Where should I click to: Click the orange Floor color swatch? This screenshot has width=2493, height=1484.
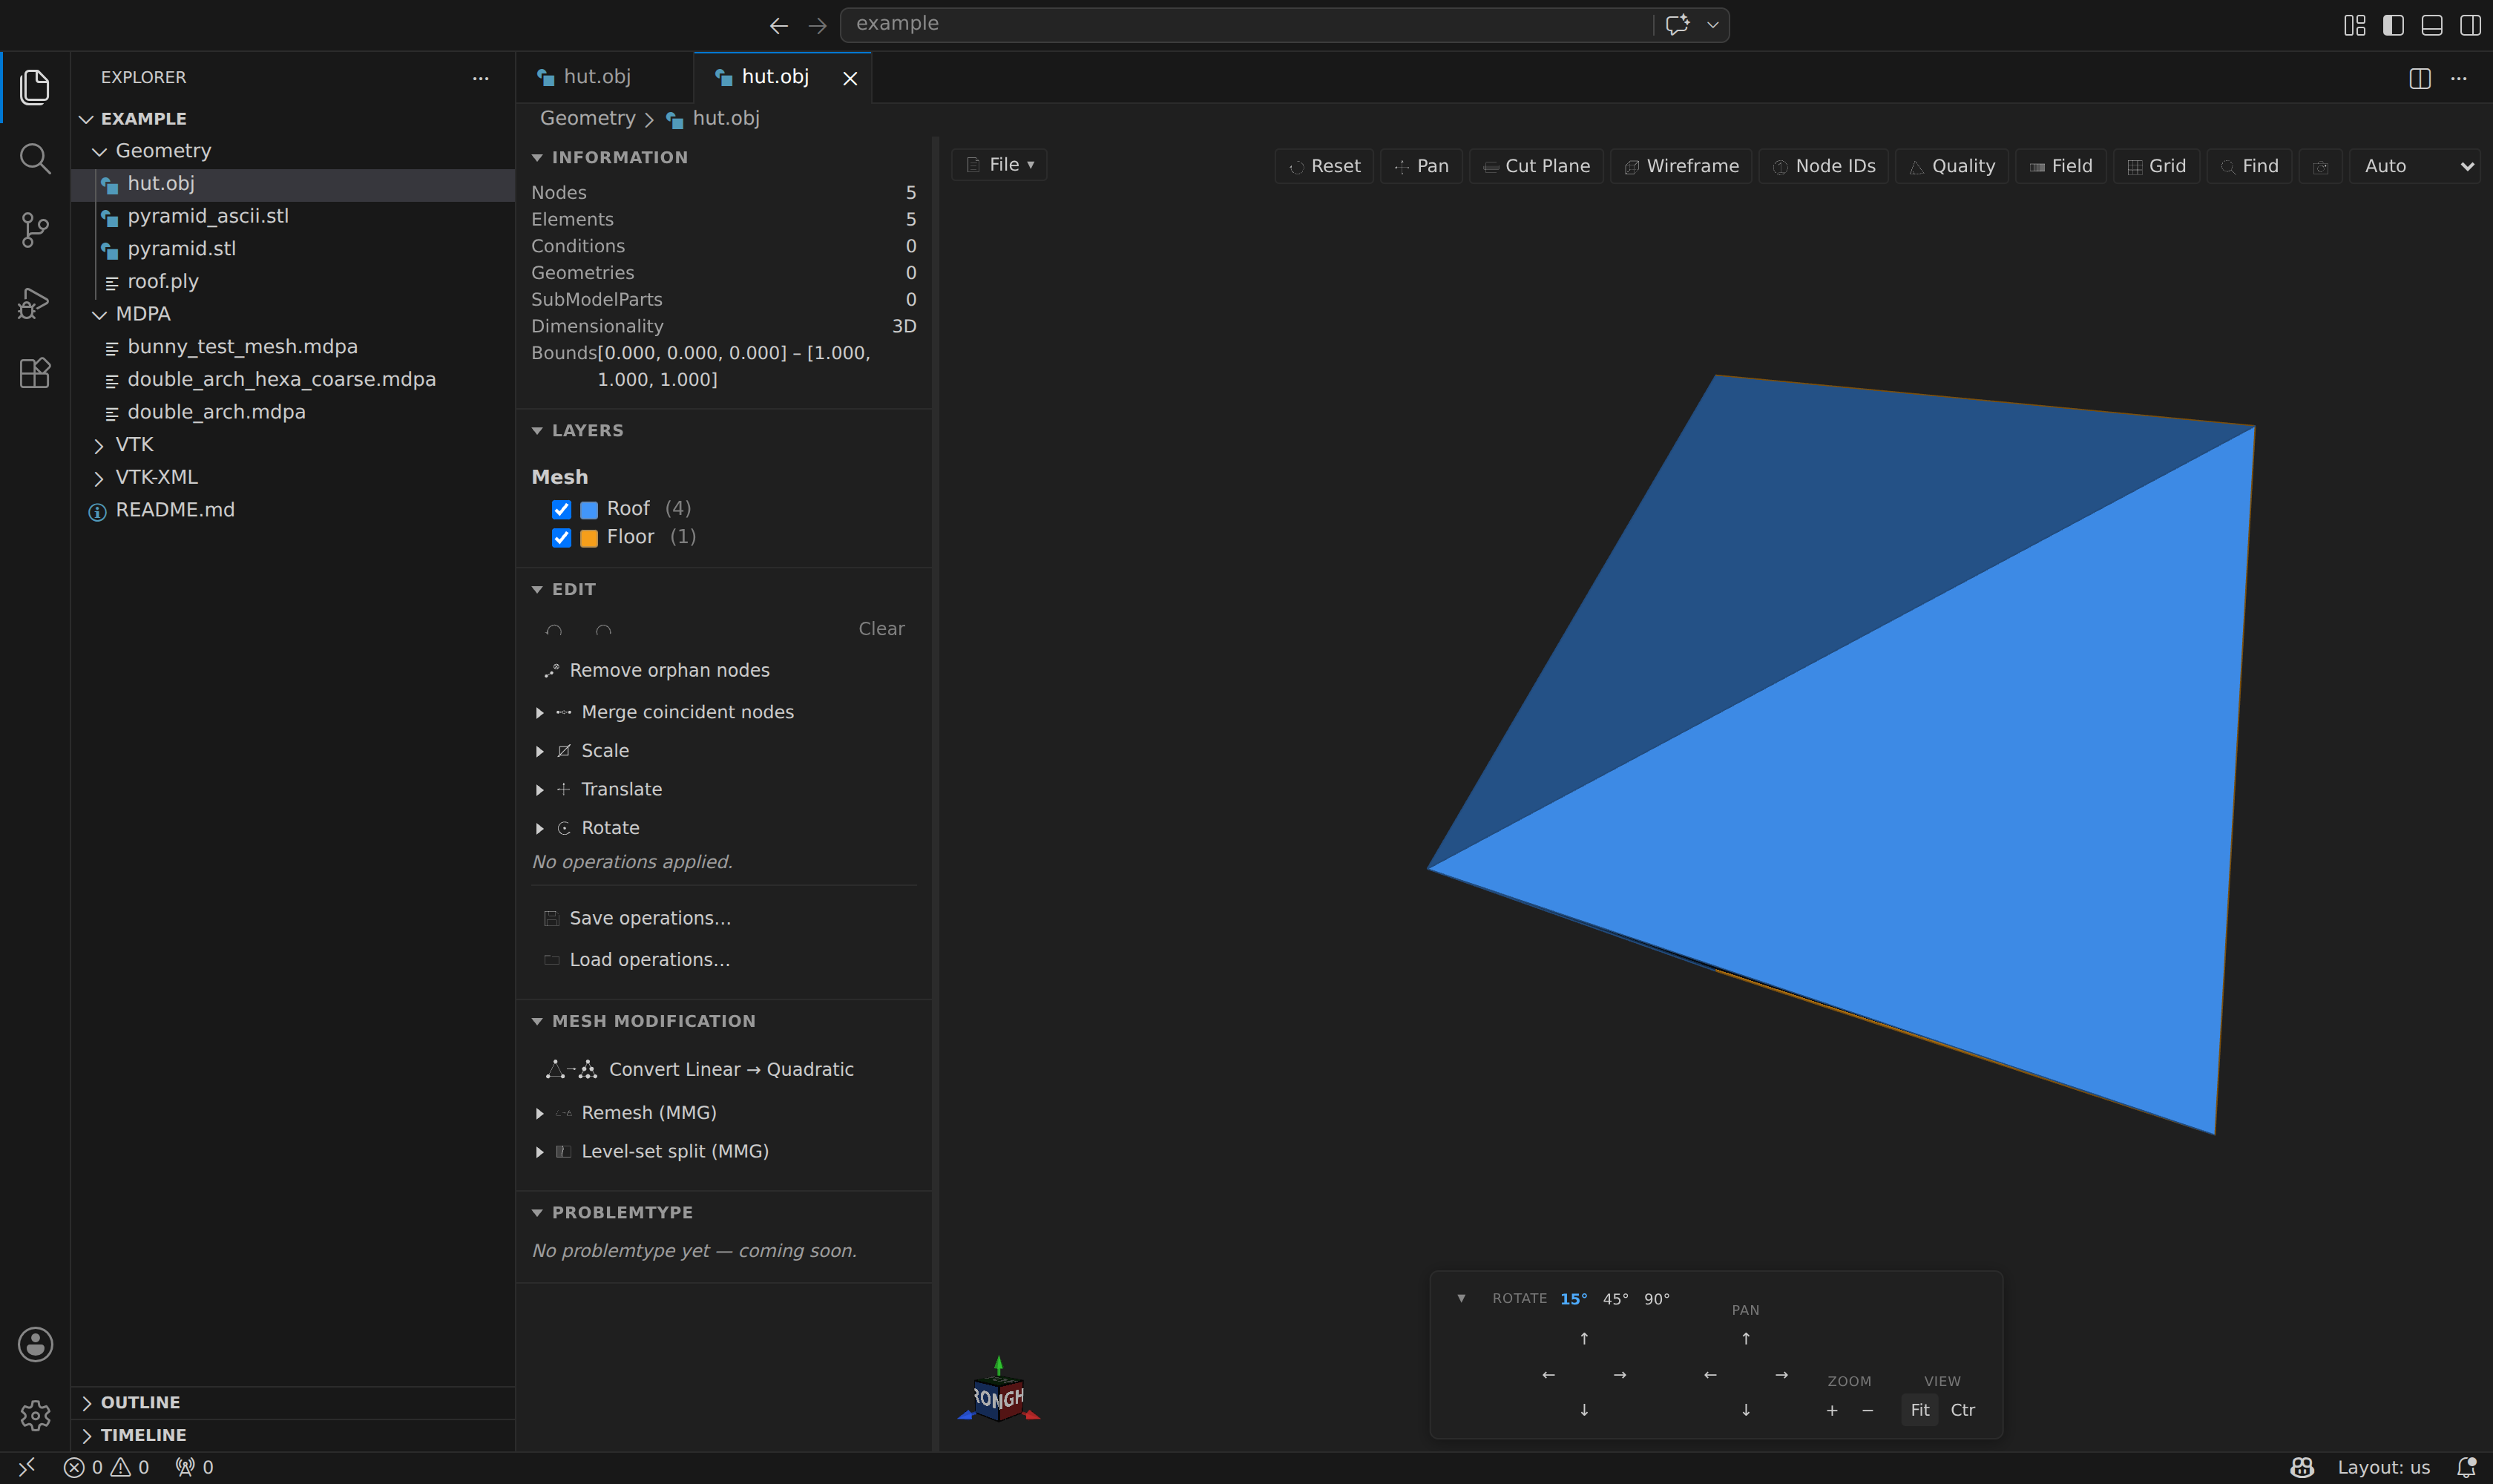(x=589, y=537)
